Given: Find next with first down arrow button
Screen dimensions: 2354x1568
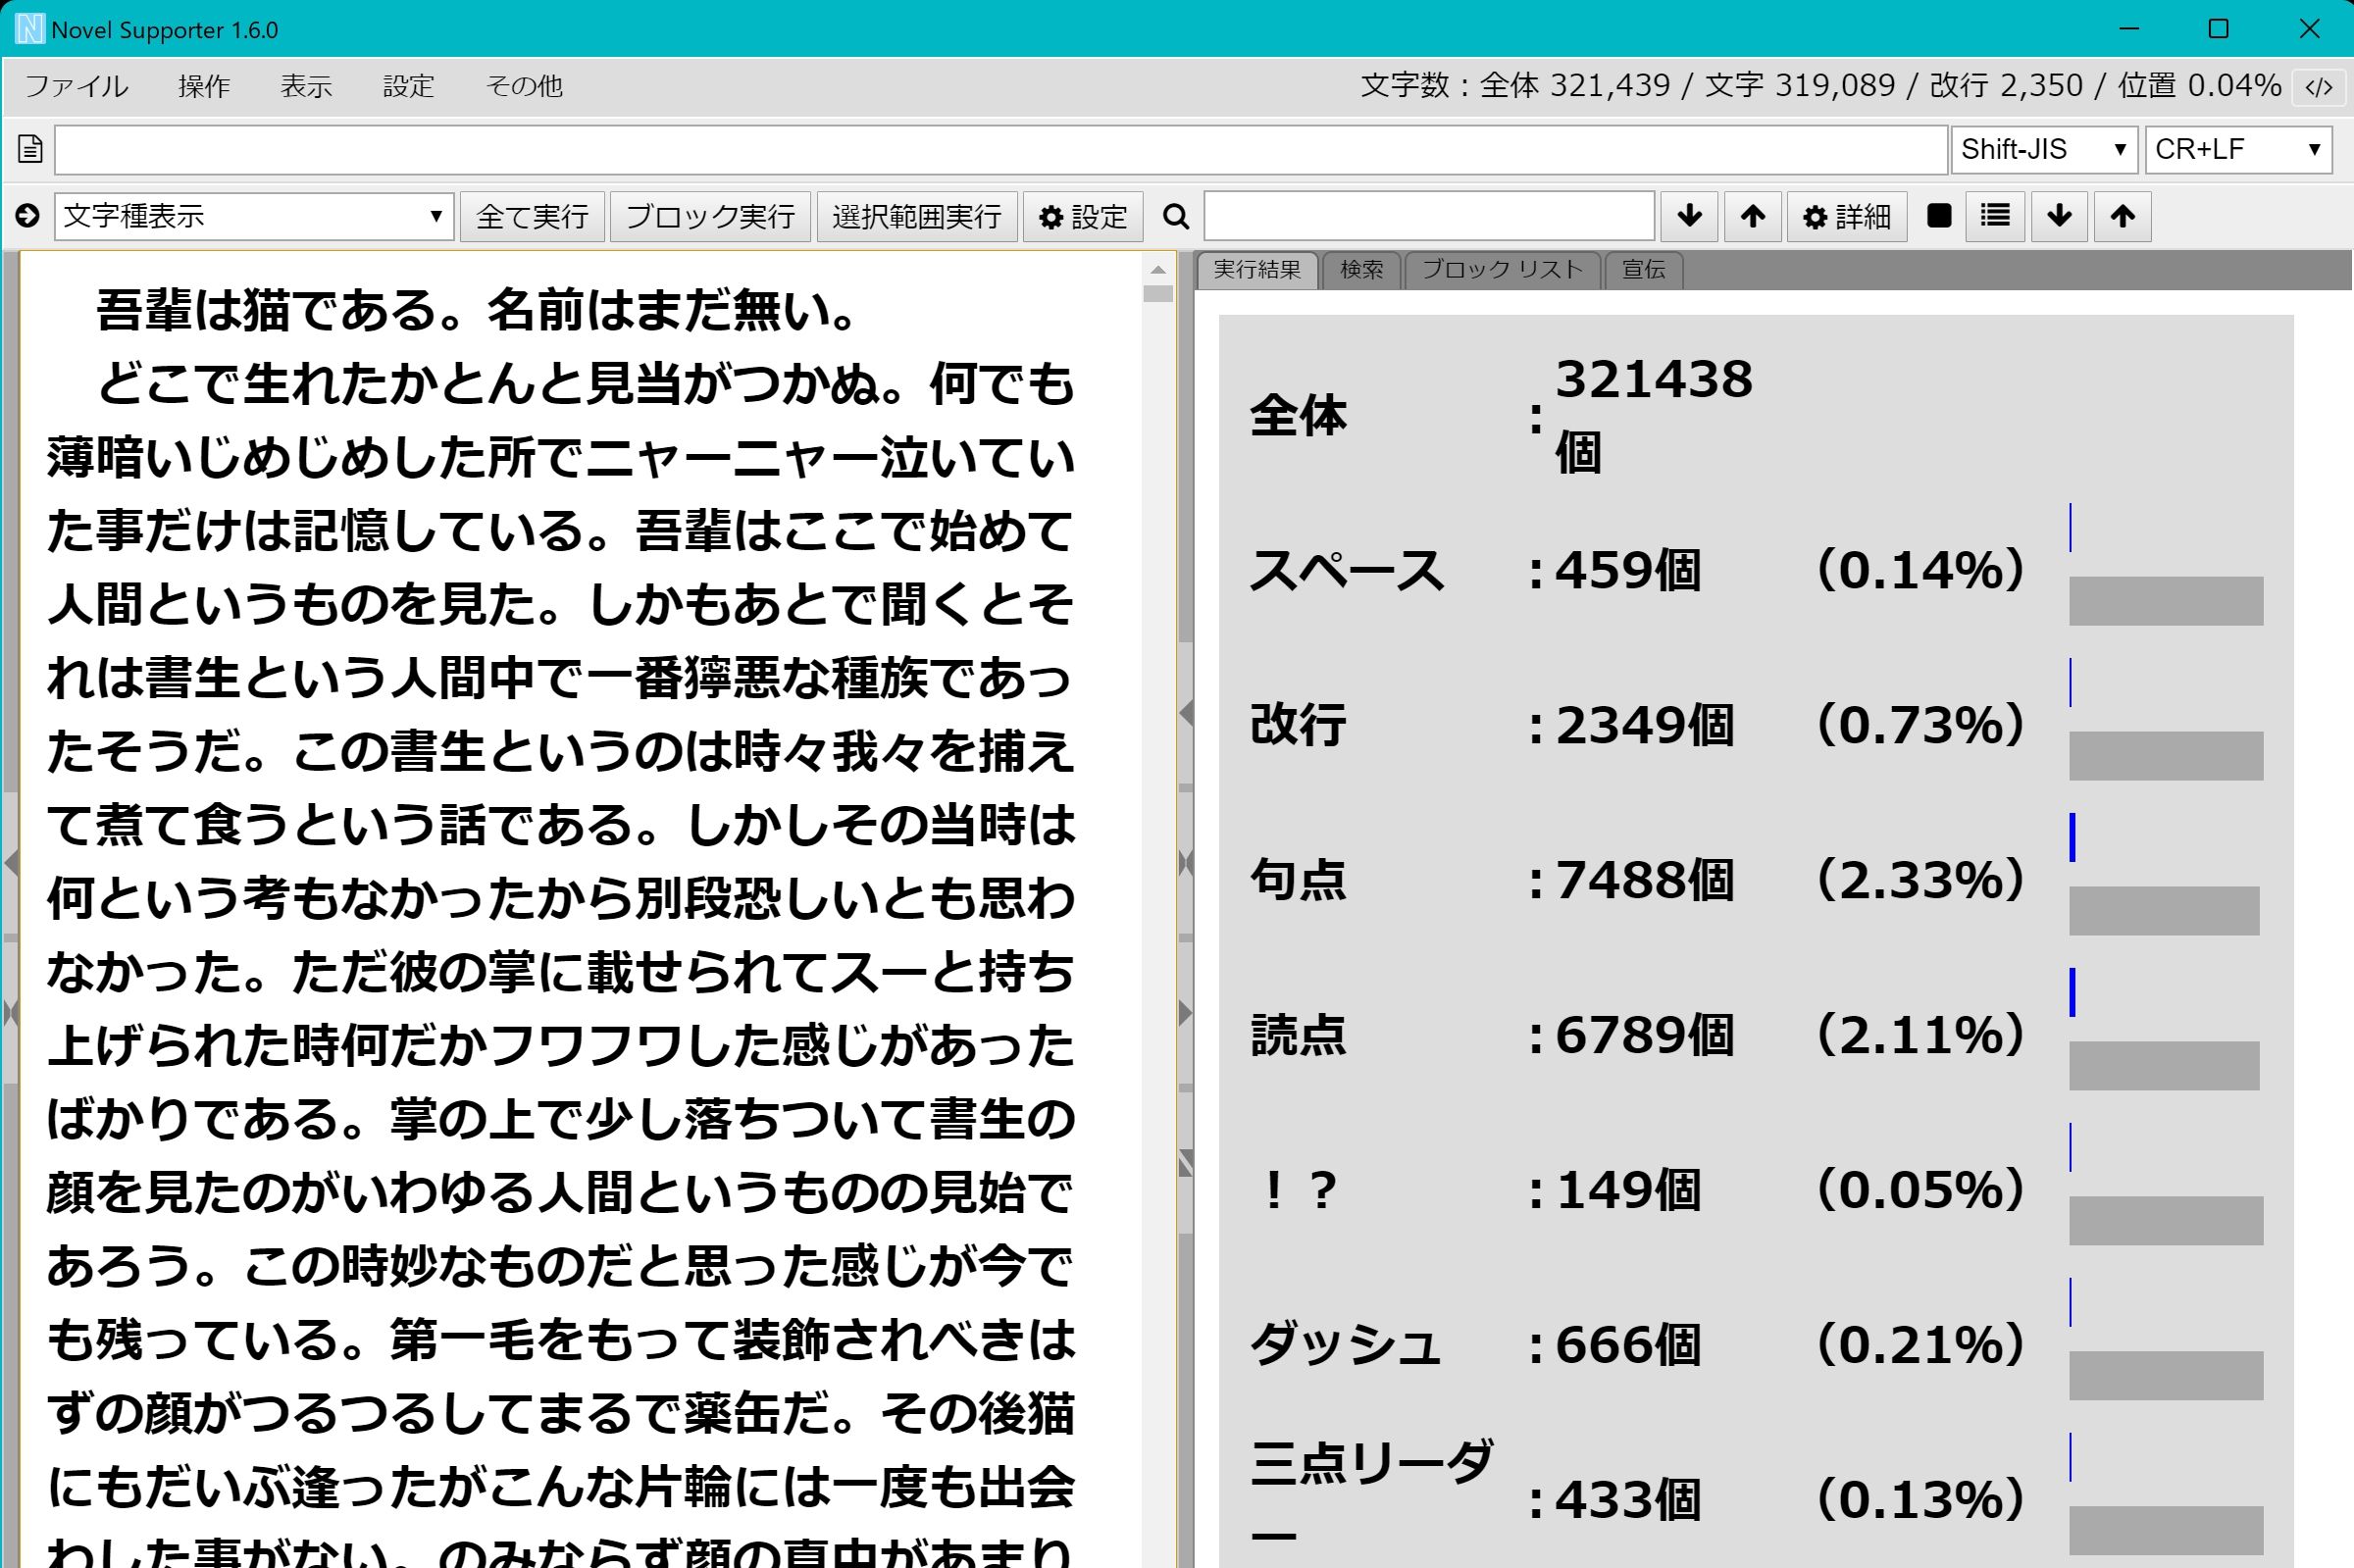Looking at the screenshot, I should click(x=1689, y=216).
